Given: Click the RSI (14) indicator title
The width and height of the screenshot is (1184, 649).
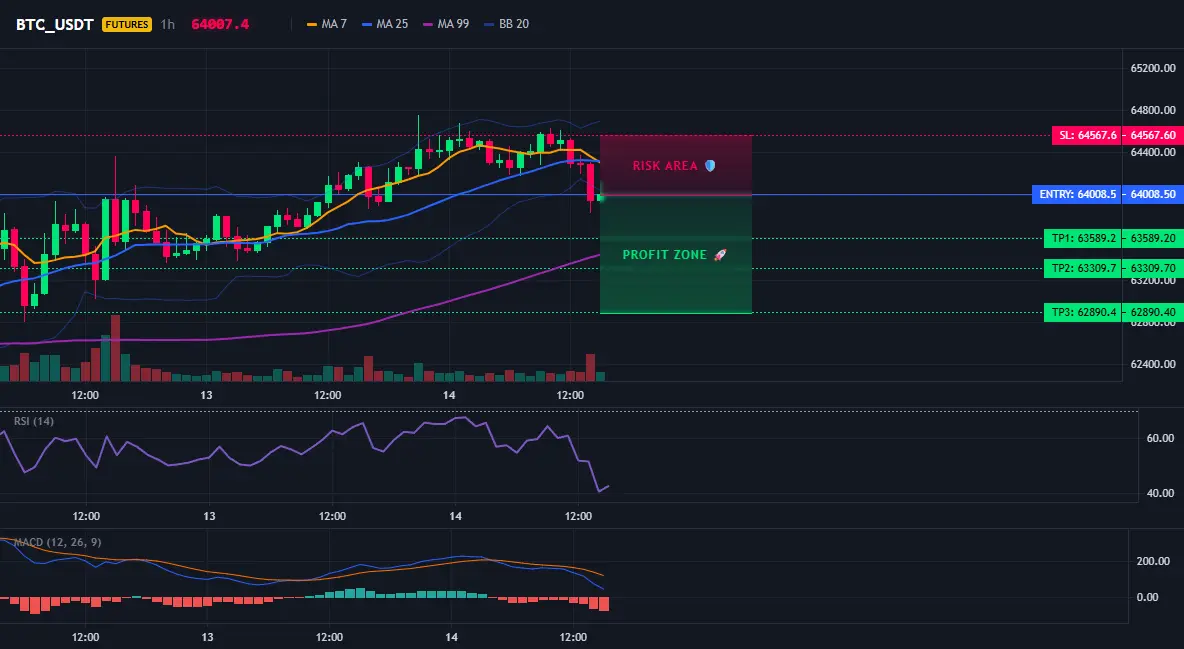Looking at the screenshot, I should click(34, 421).
